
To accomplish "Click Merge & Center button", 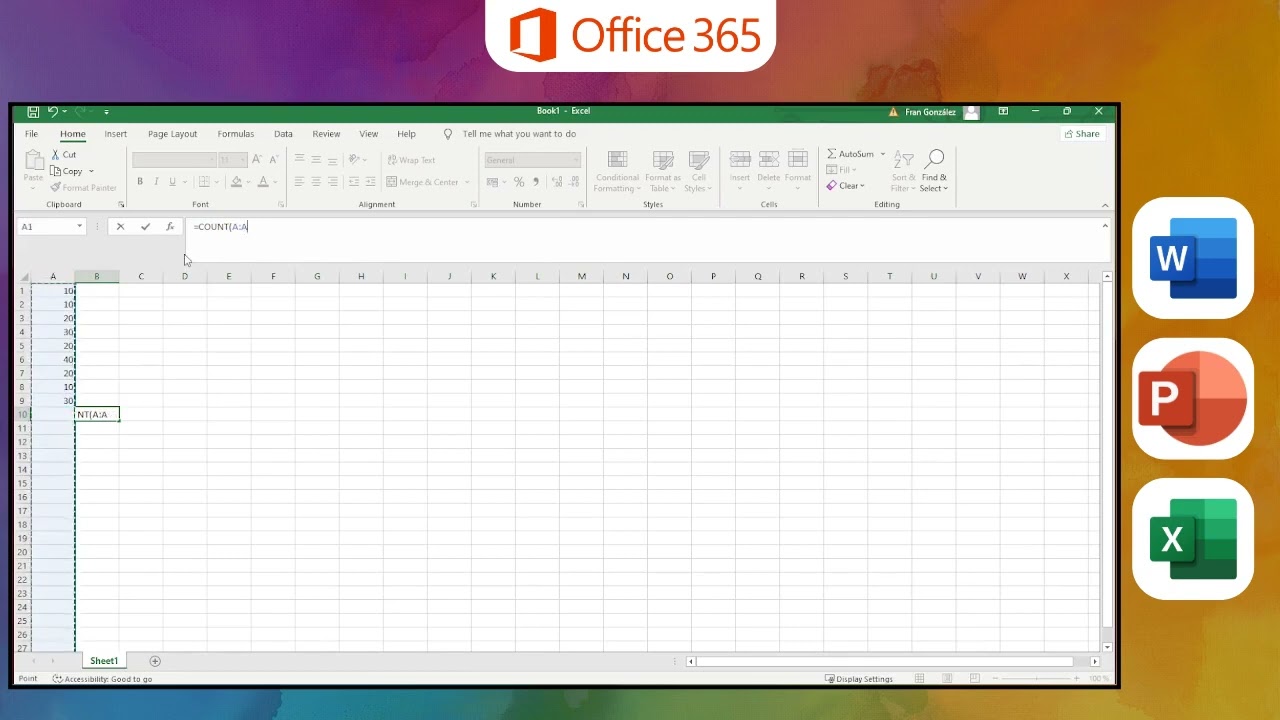I will coord(422,182).
